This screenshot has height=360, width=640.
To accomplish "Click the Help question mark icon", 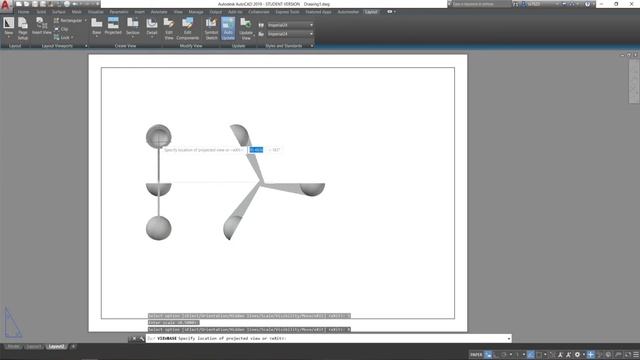I will [587, 4].
